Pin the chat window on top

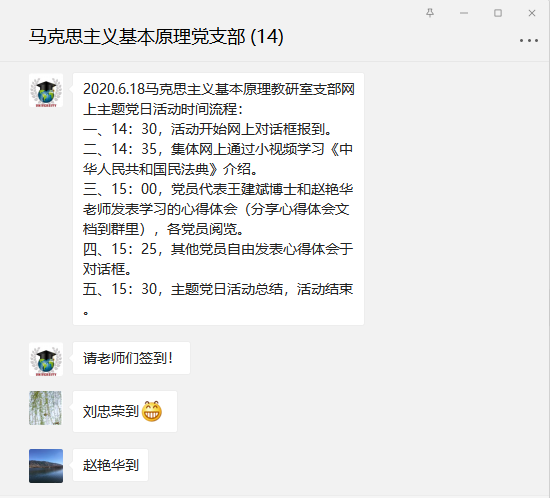pyautogui.click(x=430, y=13)
